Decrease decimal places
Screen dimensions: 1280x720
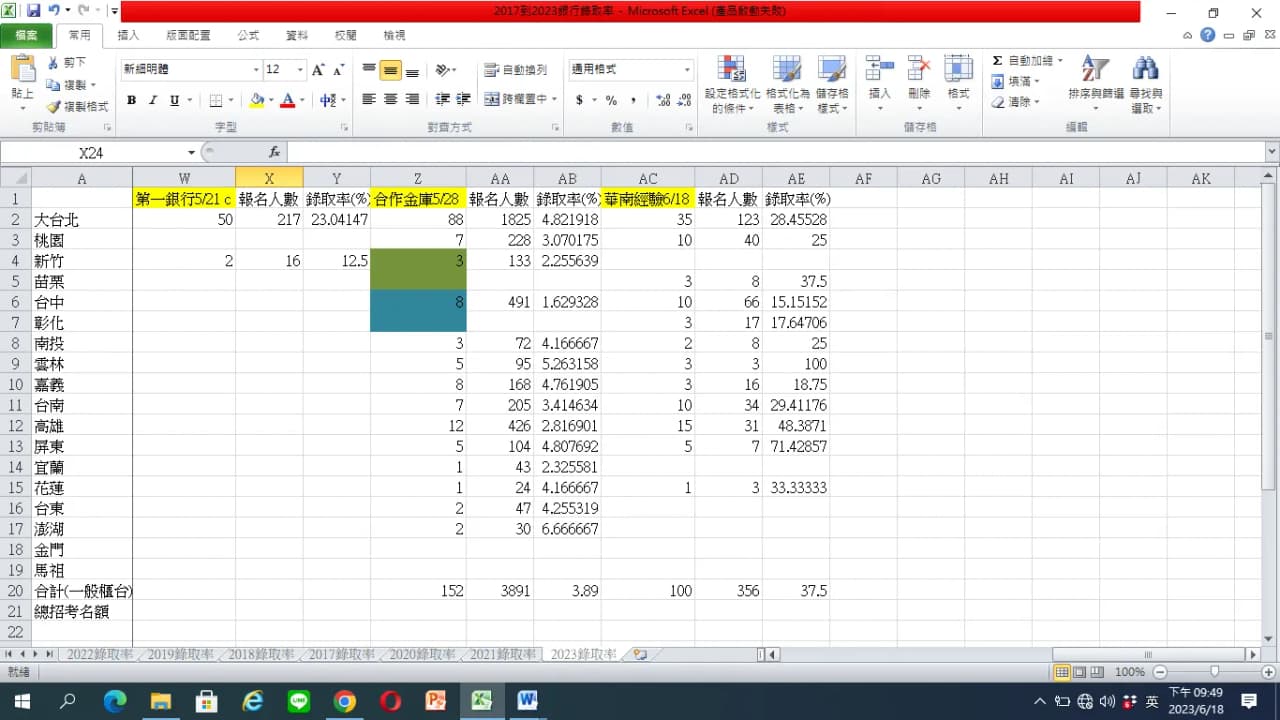(684, 100)
